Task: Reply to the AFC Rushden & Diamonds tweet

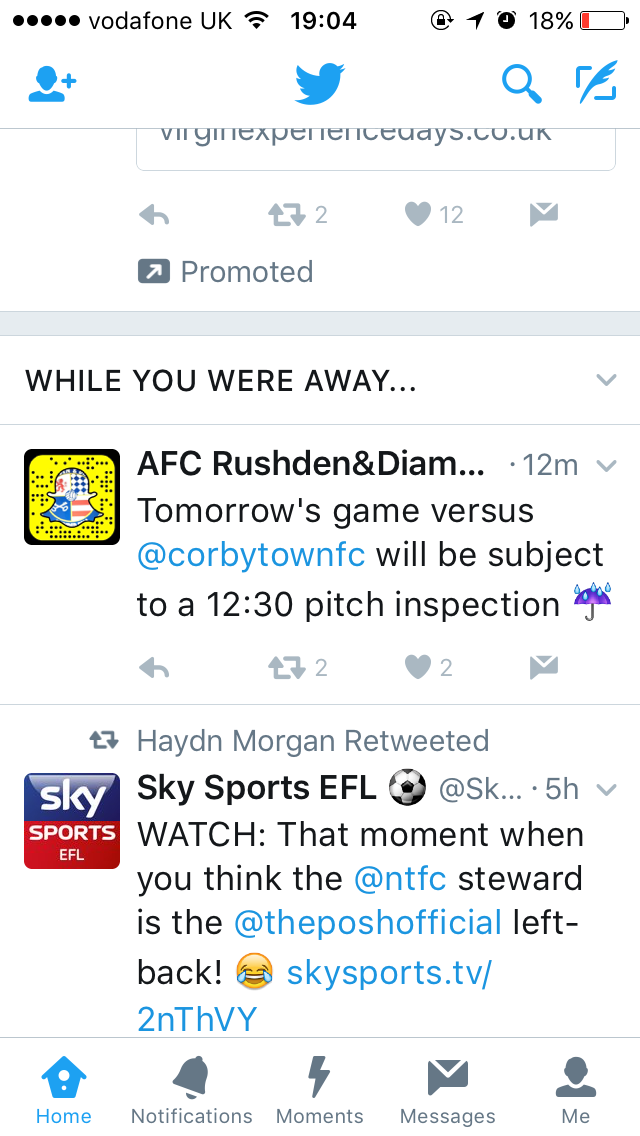Action: [153, 667]
